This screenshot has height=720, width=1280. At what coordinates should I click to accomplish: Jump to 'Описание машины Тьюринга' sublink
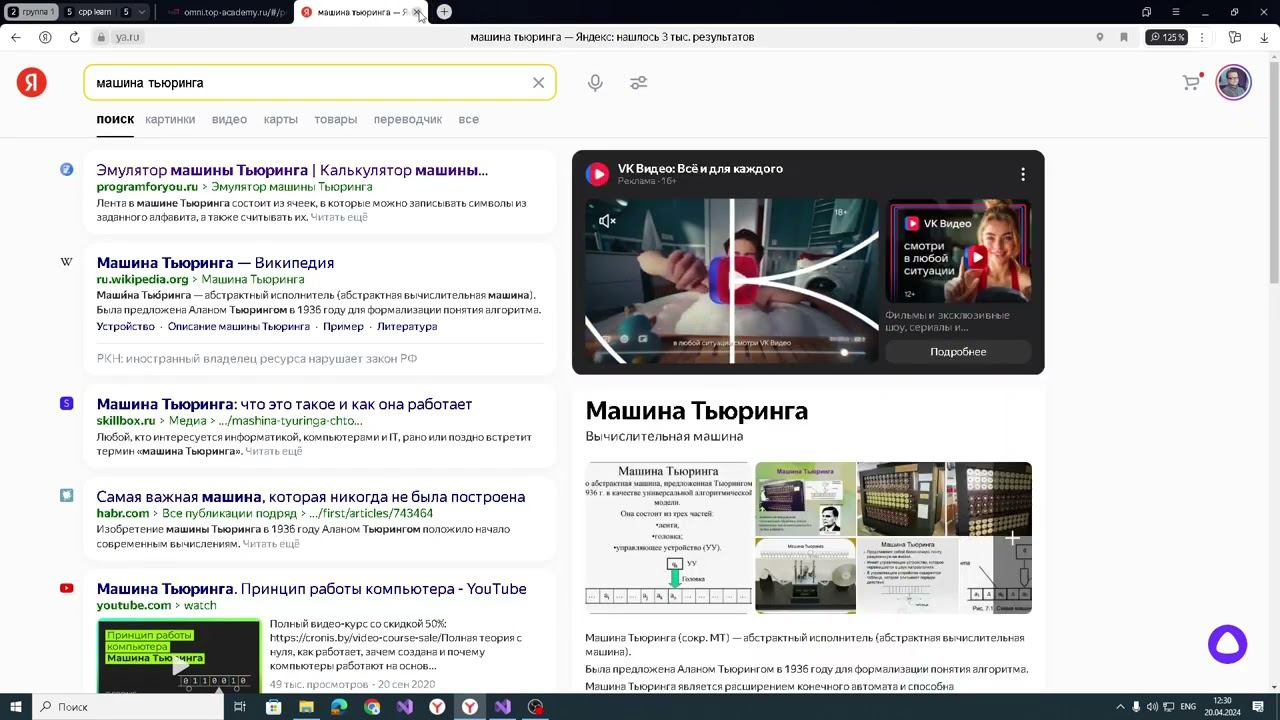pos(239,327)
